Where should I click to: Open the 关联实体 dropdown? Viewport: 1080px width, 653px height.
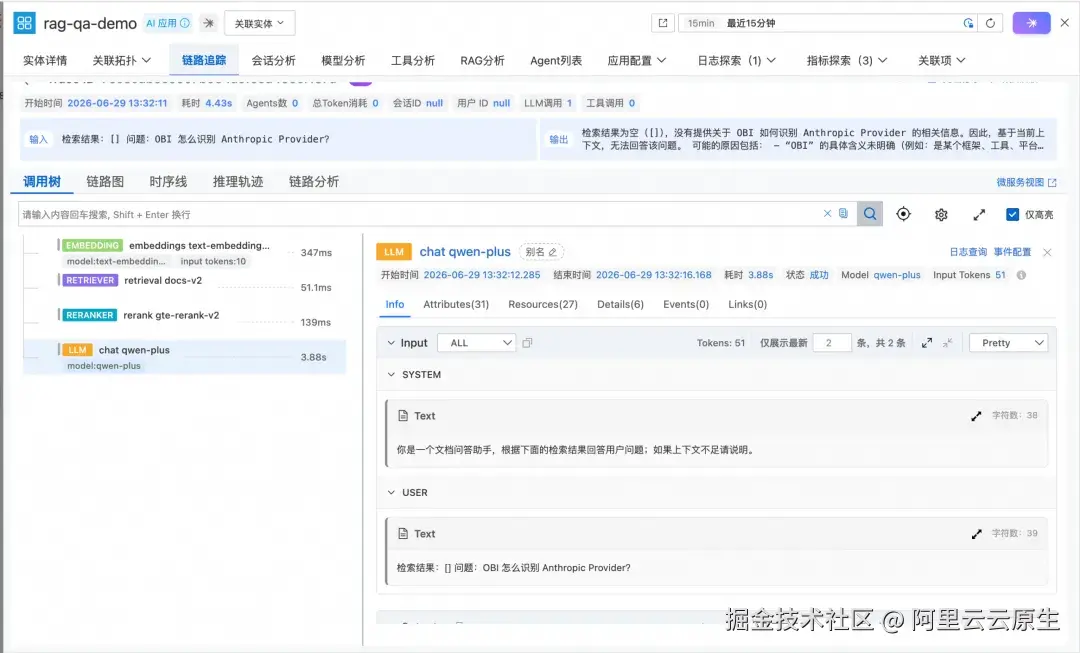tap(260, 23)
